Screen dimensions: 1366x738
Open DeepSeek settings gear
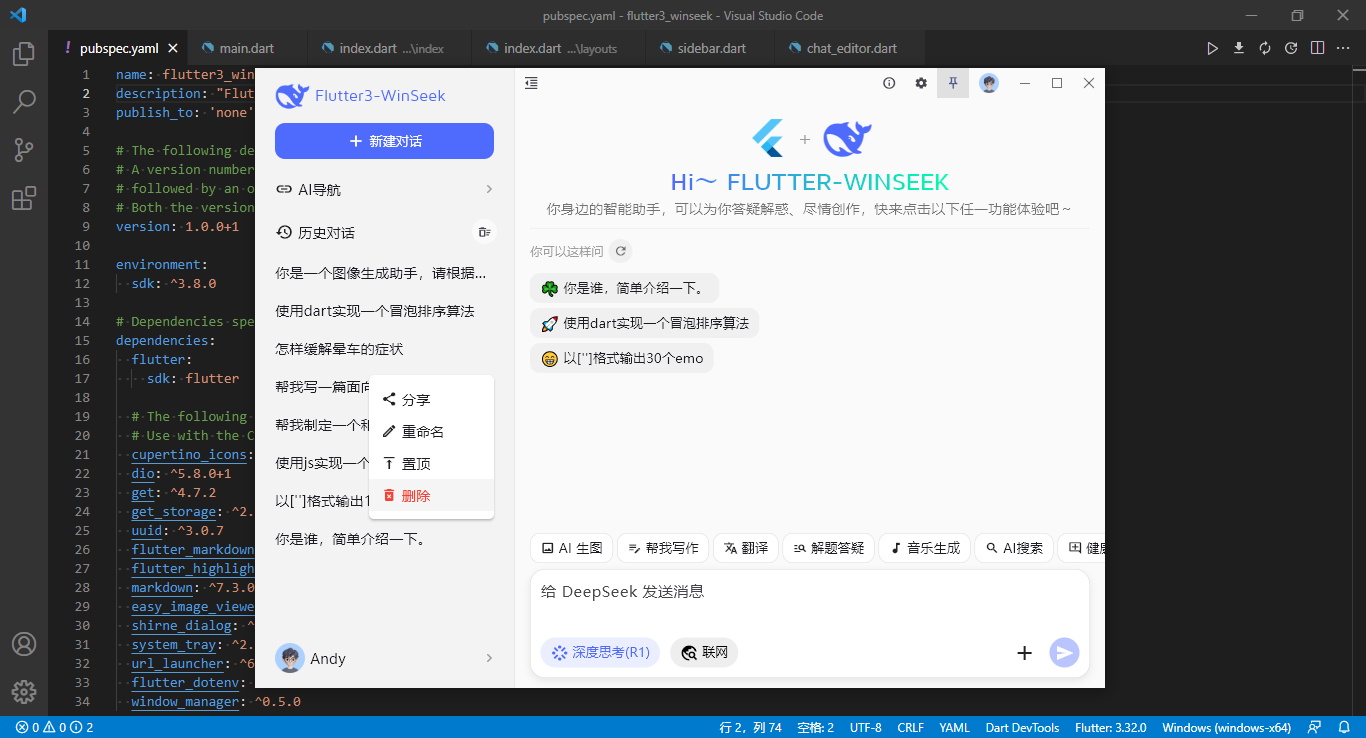click(x=920, y=83)
